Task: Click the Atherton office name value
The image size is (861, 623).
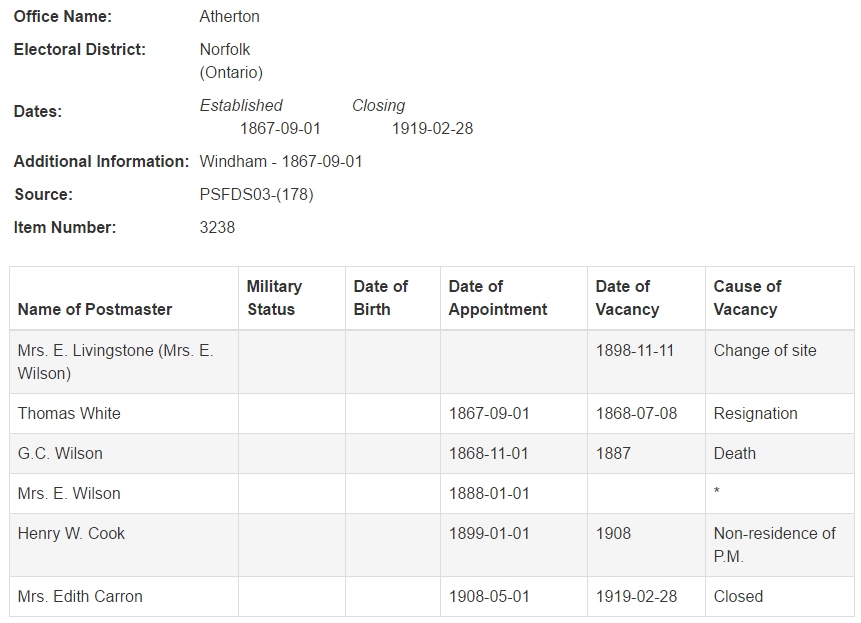Action: tap(230, 16)
